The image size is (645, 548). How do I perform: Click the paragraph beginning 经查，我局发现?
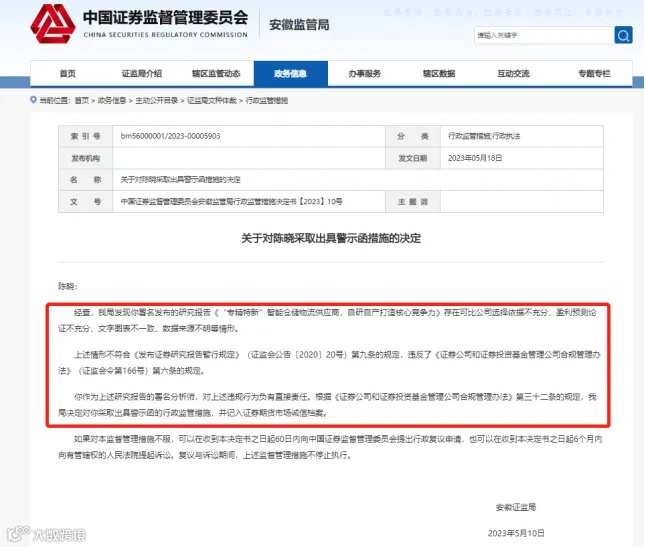327,320
